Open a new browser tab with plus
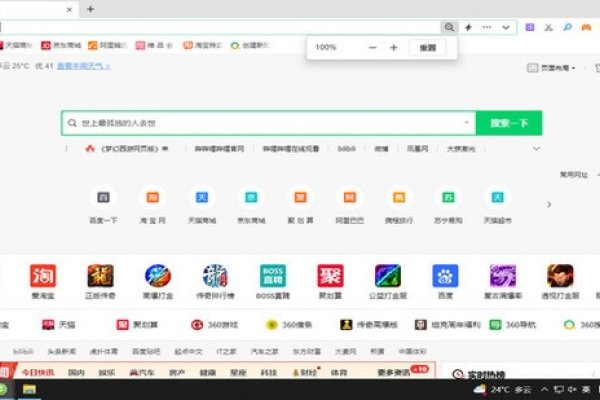 [90, 9]
